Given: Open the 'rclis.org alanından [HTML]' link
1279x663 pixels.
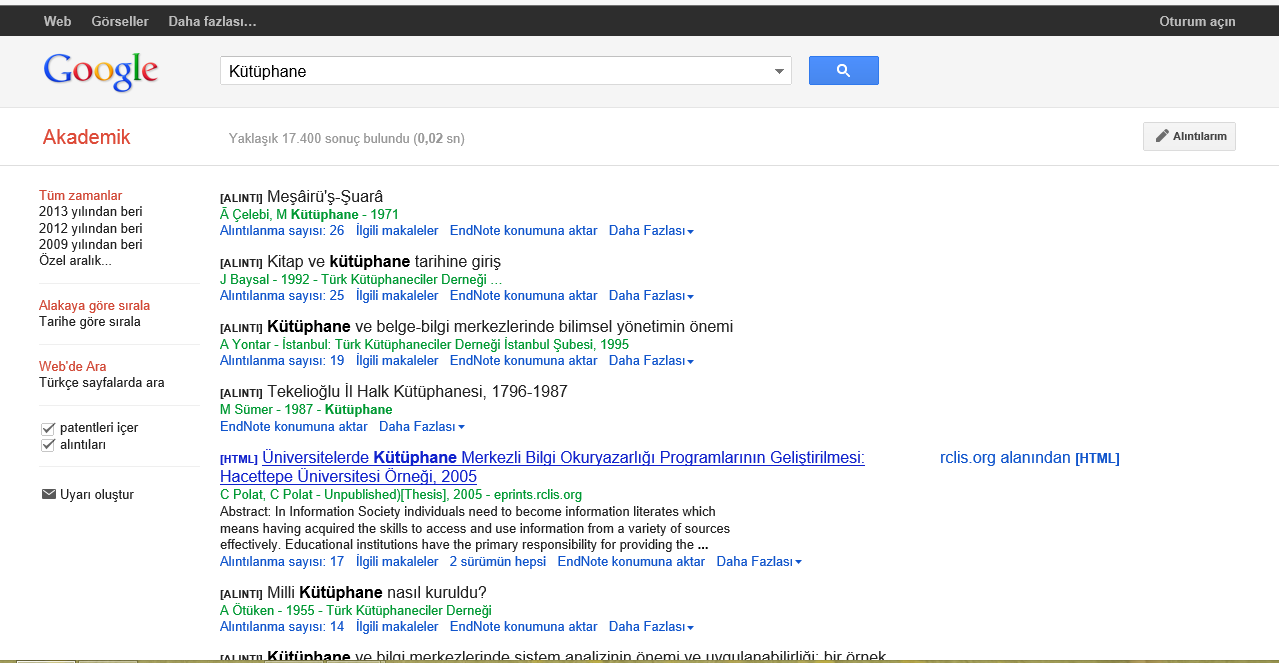Looking at the screenshot, I should [1030, 458].
